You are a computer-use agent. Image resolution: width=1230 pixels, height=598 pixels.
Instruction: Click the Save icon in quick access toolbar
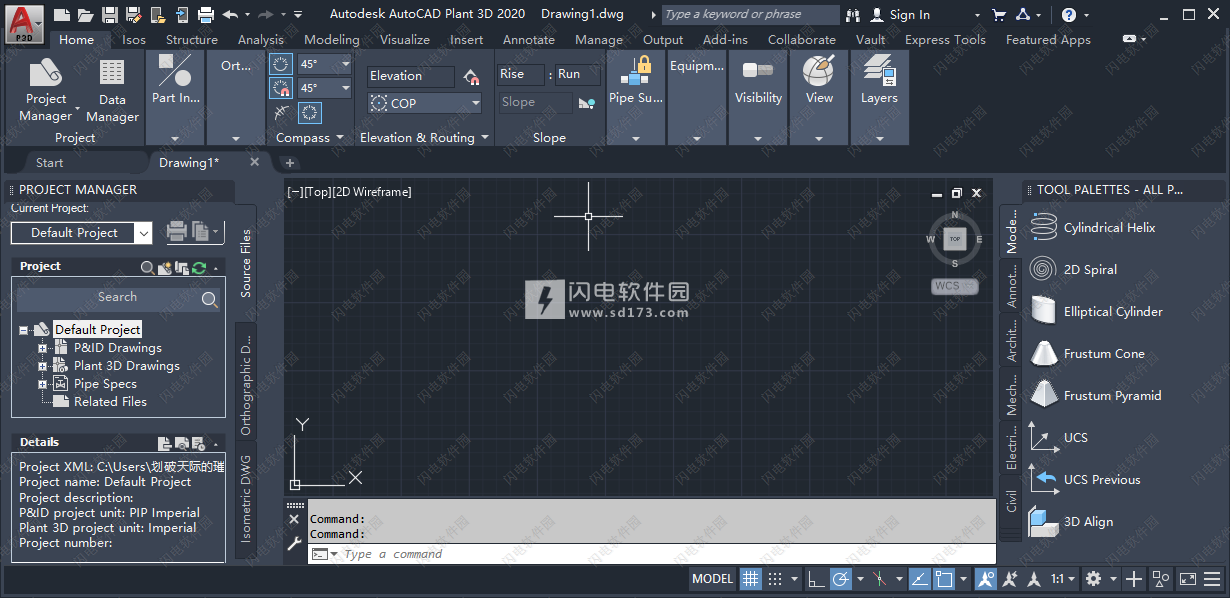pyautogui.click(x=110, y=15)
